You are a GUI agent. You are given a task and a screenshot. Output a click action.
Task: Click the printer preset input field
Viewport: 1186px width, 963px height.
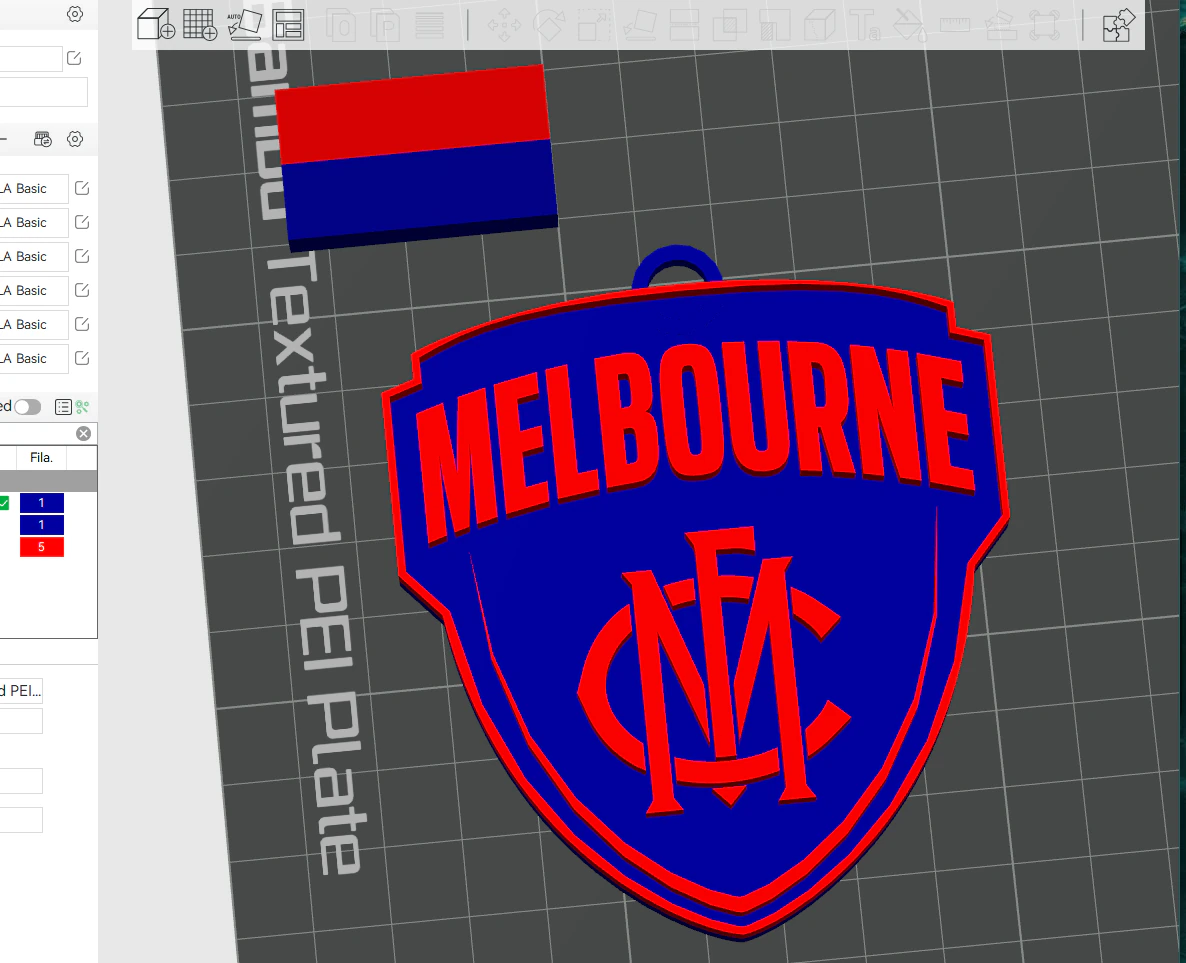click(x=31, y=58)
